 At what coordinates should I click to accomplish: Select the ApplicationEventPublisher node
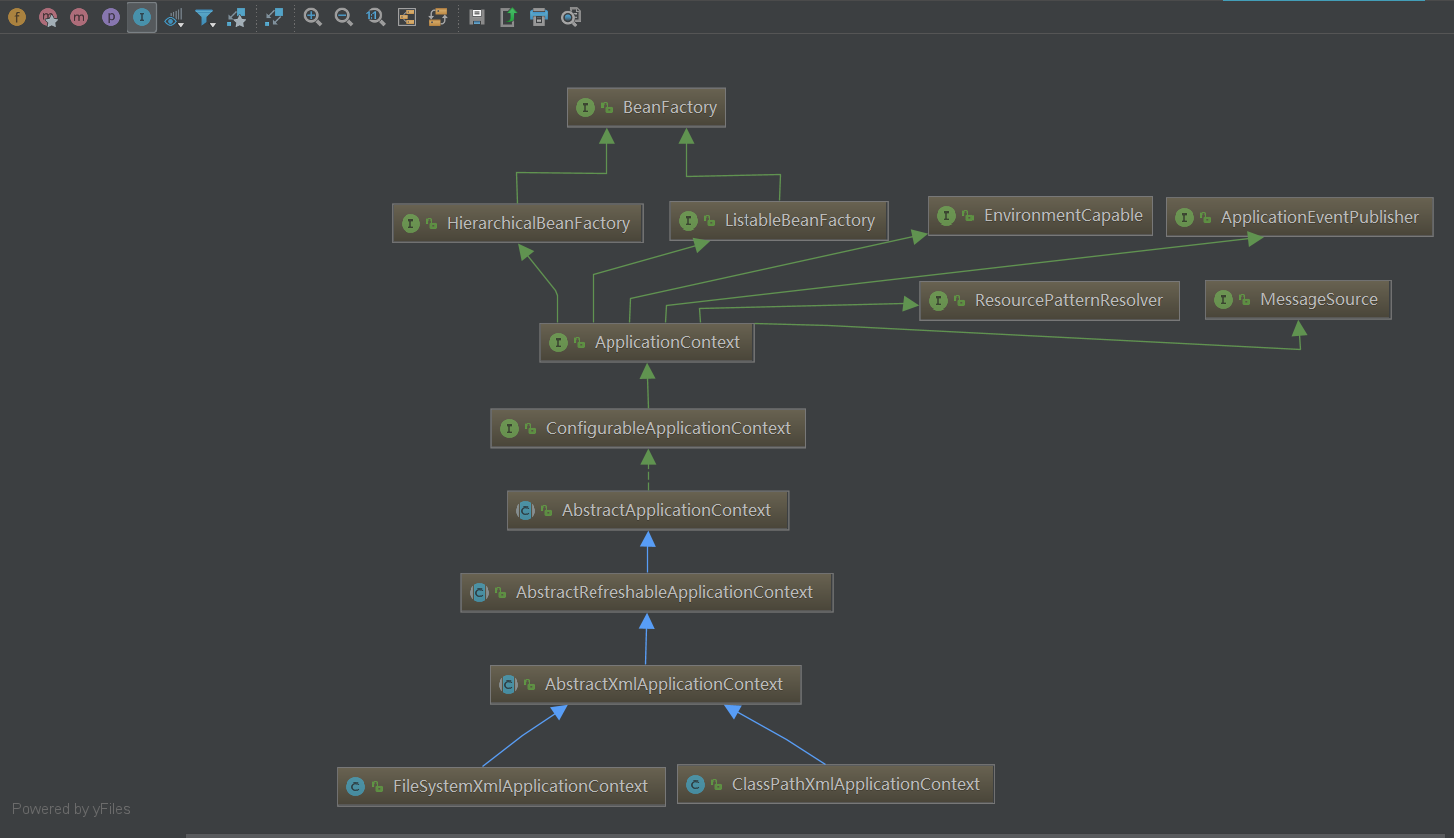pos(1300,217)
